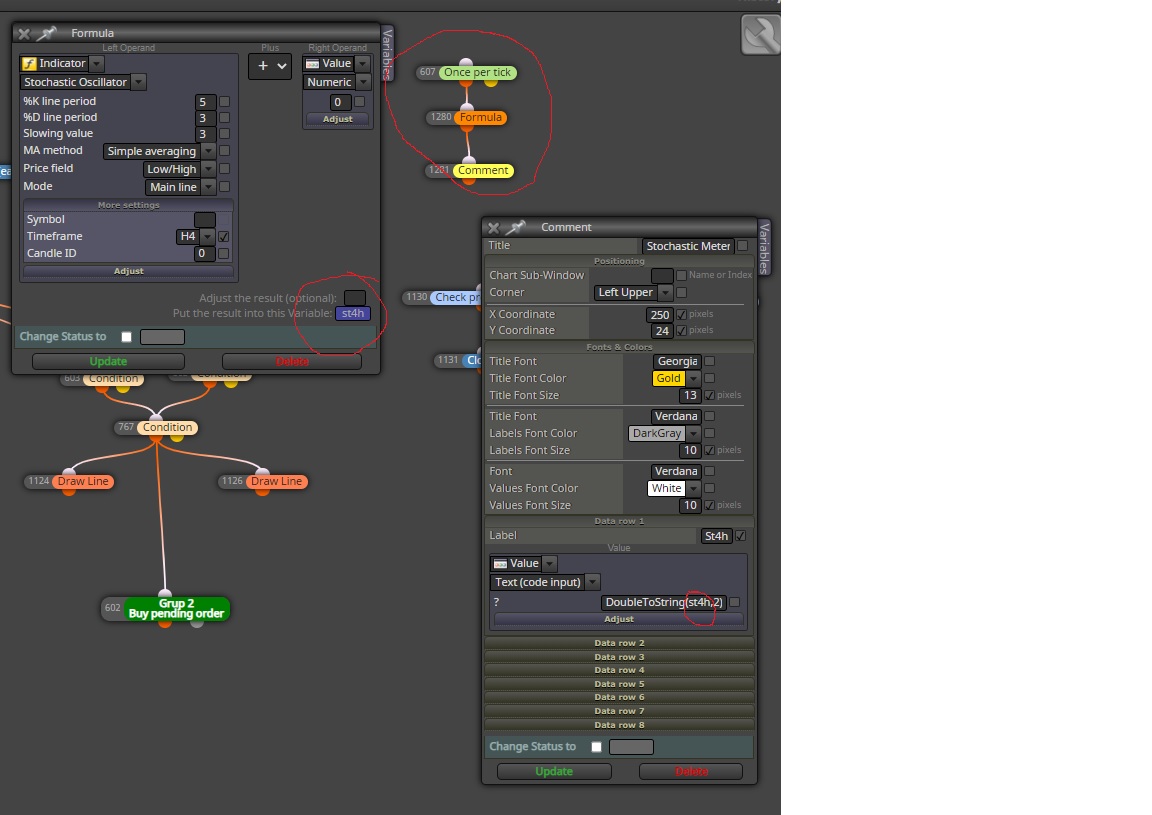Image resolution: width=1152 pixels, height=815 pixels.
Task: Expand Data row 8 section
Action: click(x=619, y=725)
